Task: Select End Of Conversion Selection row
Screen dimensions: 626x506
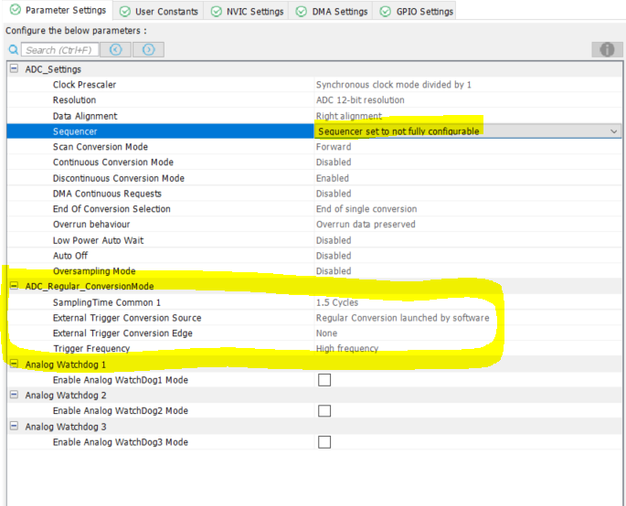Action: (314, 209)
